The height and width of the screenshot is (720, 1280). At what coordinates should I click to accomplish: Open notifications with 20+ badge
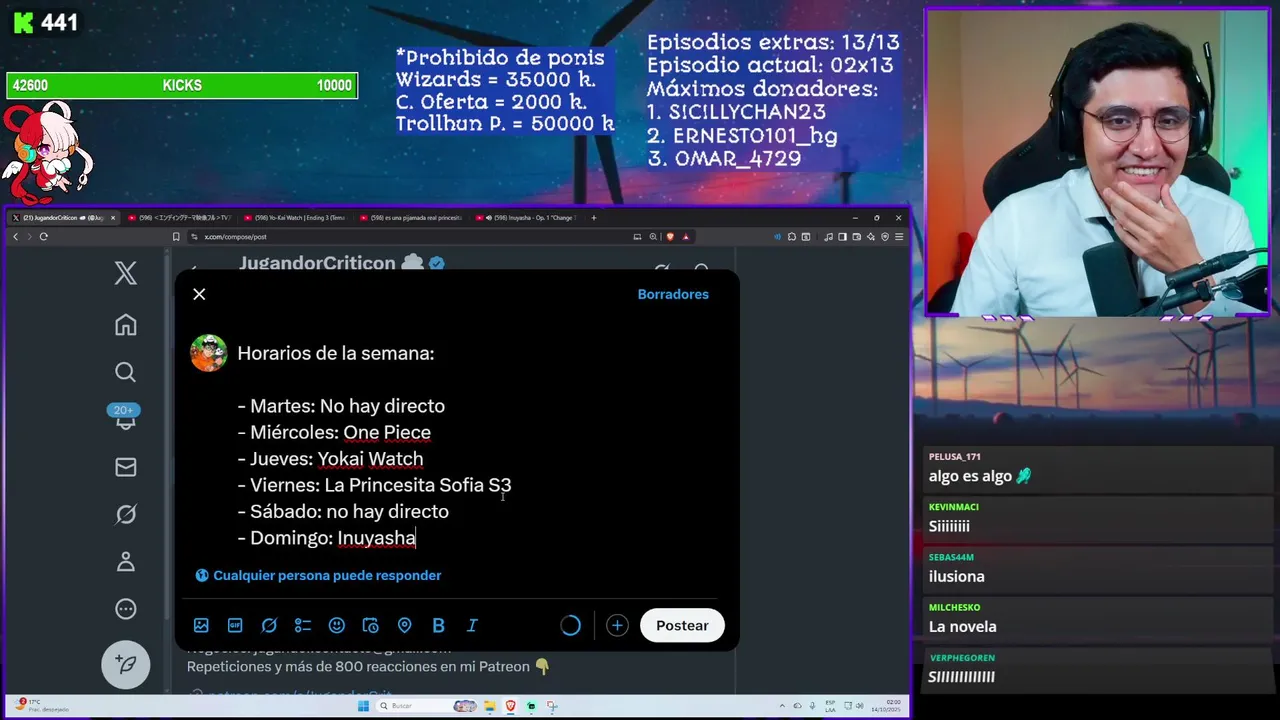coord(125,418)
